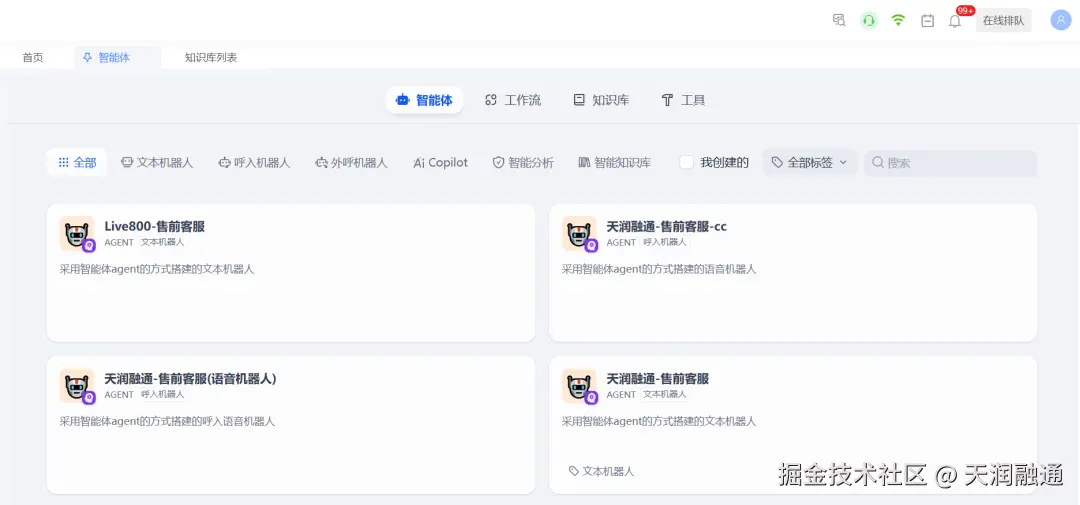The image size is (1080, 505).
Task: Select the 知识库 section
Action: click(601, 100)
